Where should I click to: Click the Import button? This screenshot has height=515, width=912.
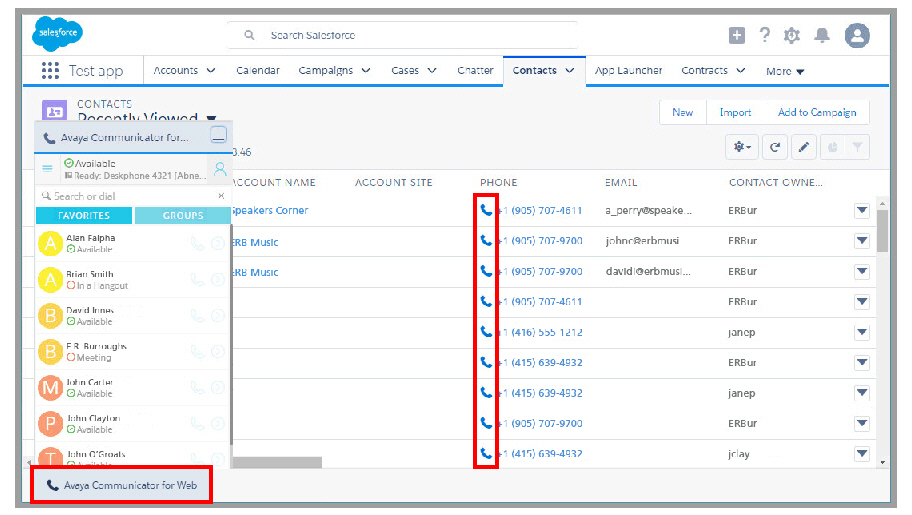coord(735,112)
